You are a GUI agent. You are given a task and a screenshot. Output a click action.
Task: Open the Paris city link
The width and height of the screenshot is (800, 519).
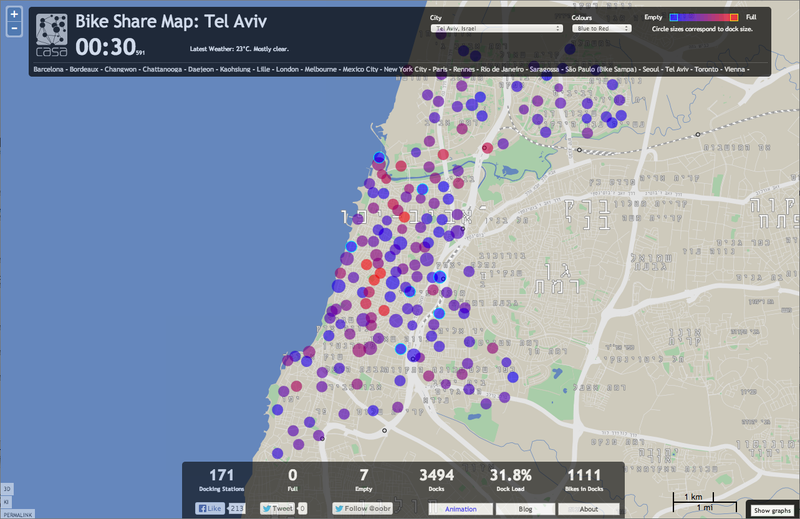(440, 69)
